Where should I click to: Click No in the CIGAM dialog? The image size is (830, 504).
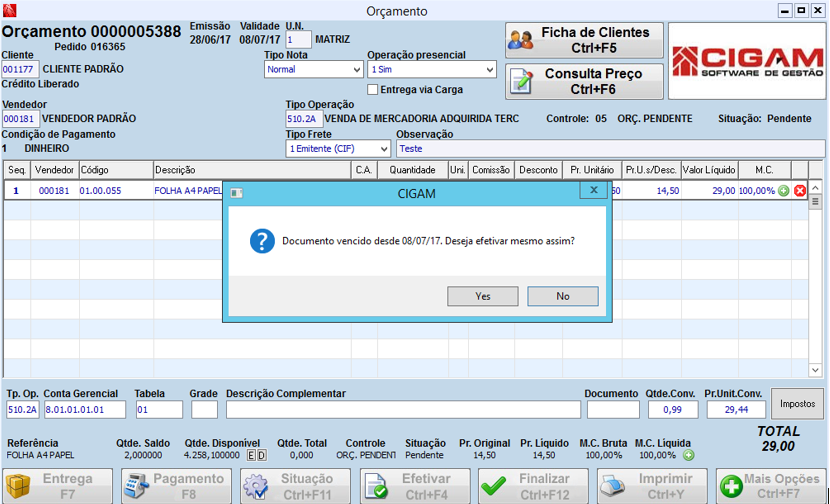coord(563,296)
